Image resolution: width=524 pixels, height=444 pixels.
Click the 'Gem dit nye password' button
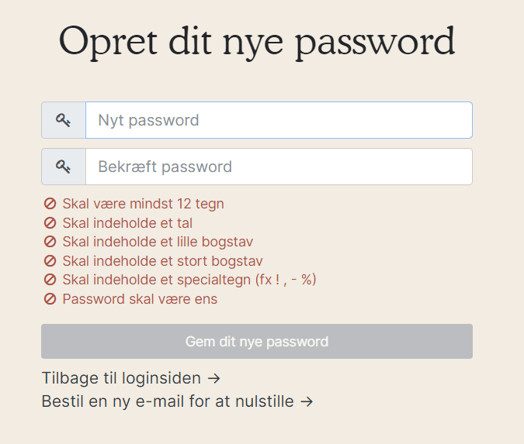point(257,341)
